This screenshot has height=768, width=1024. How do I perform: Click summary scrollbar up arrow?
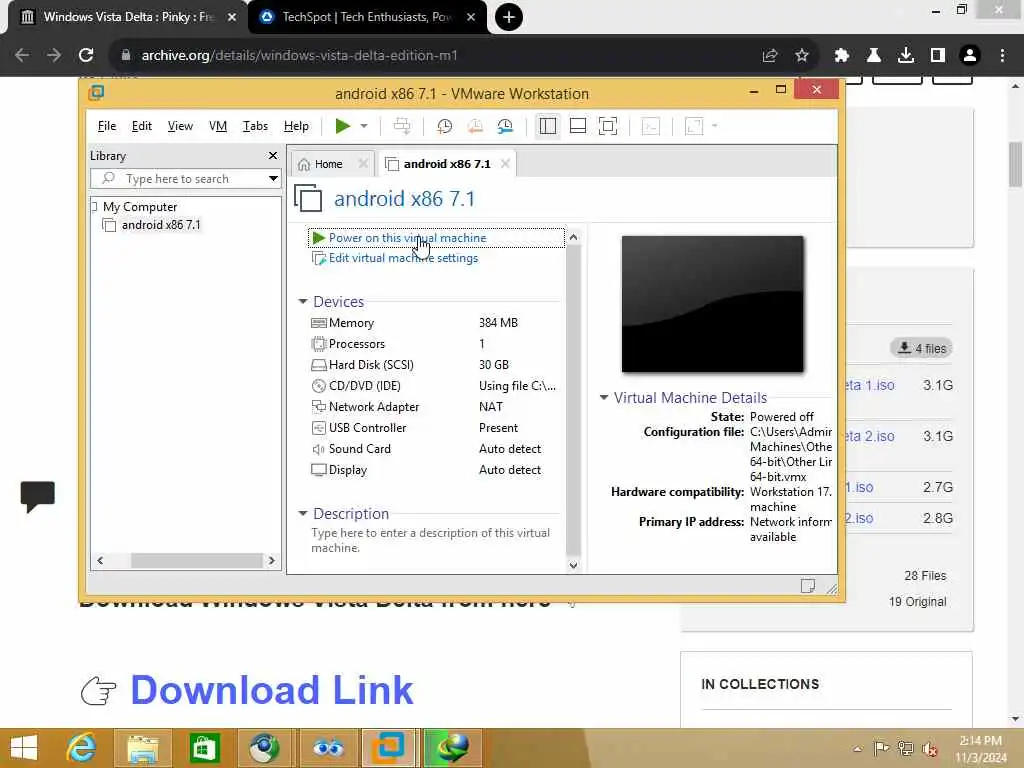(573, 237)
